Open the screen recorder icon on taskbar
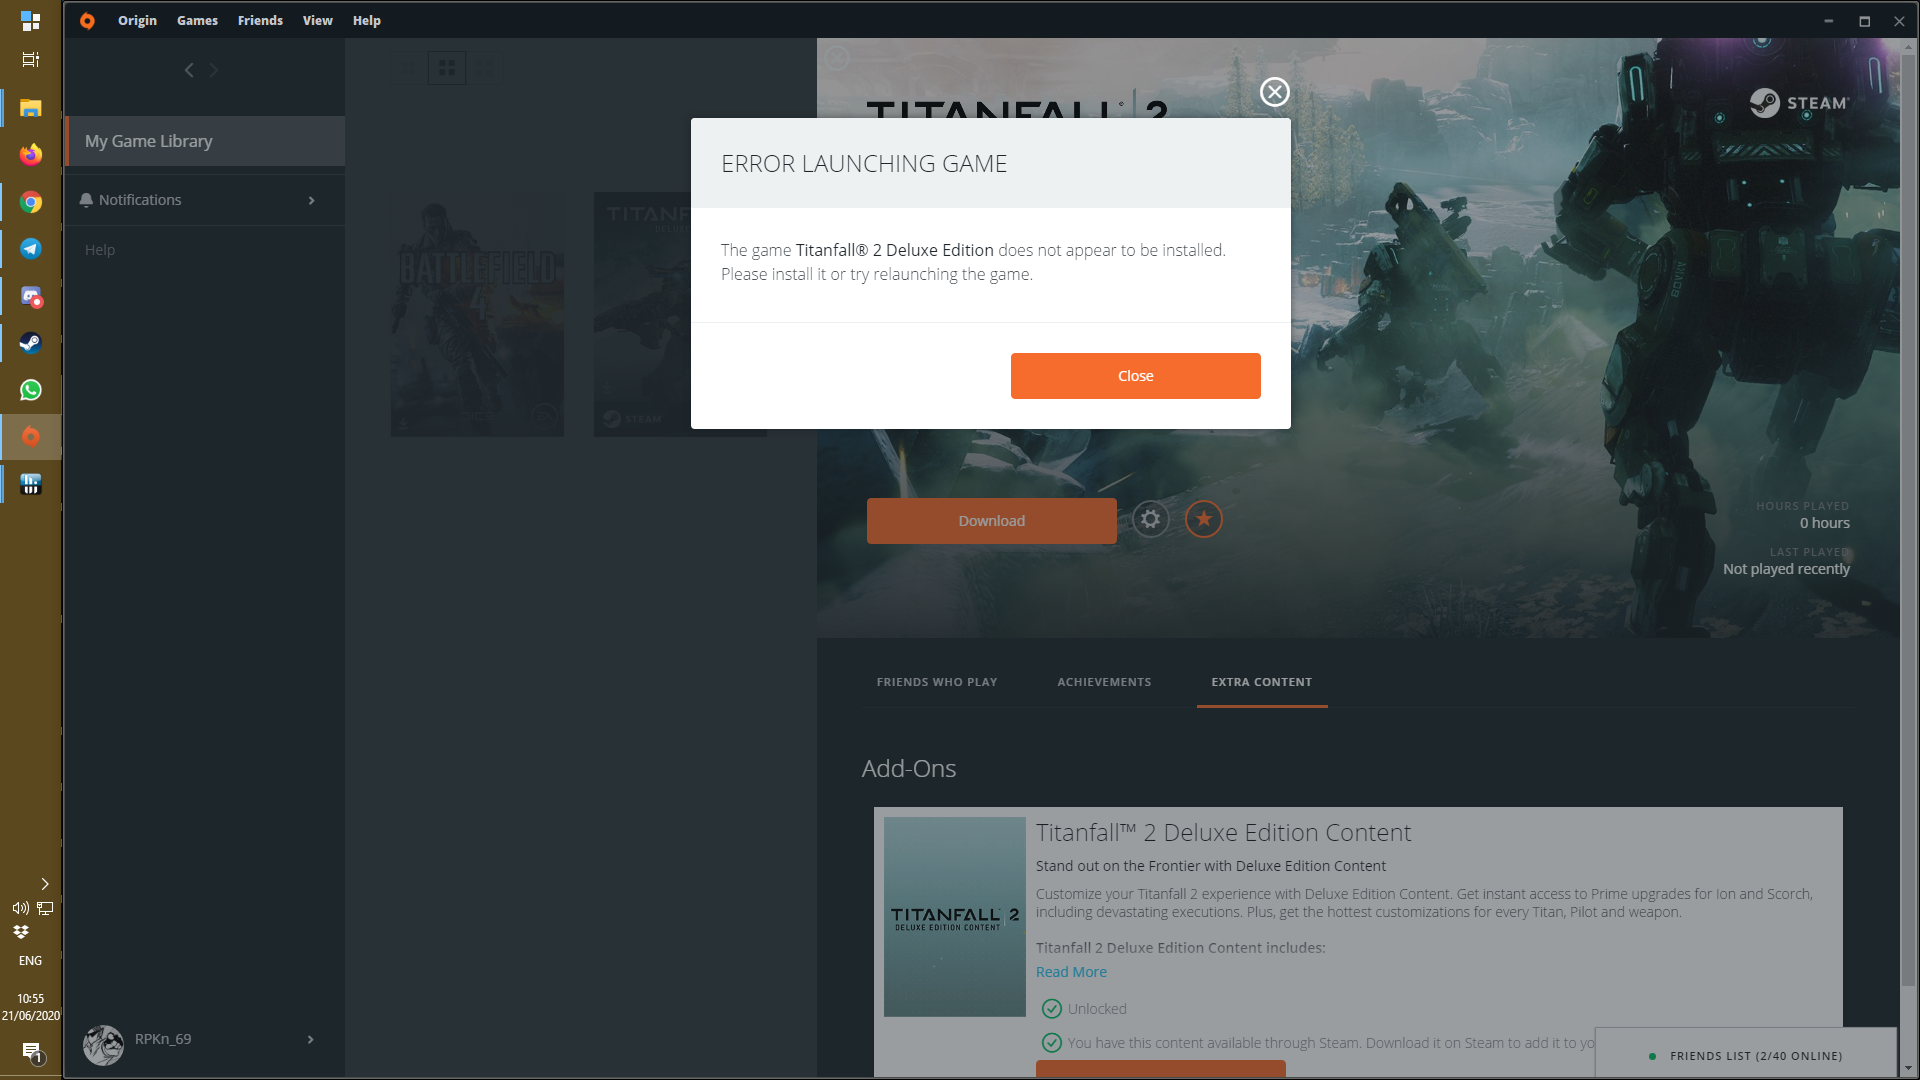Image resolution: width=1920 pixels, height=1080 pixels. (31, 296)
